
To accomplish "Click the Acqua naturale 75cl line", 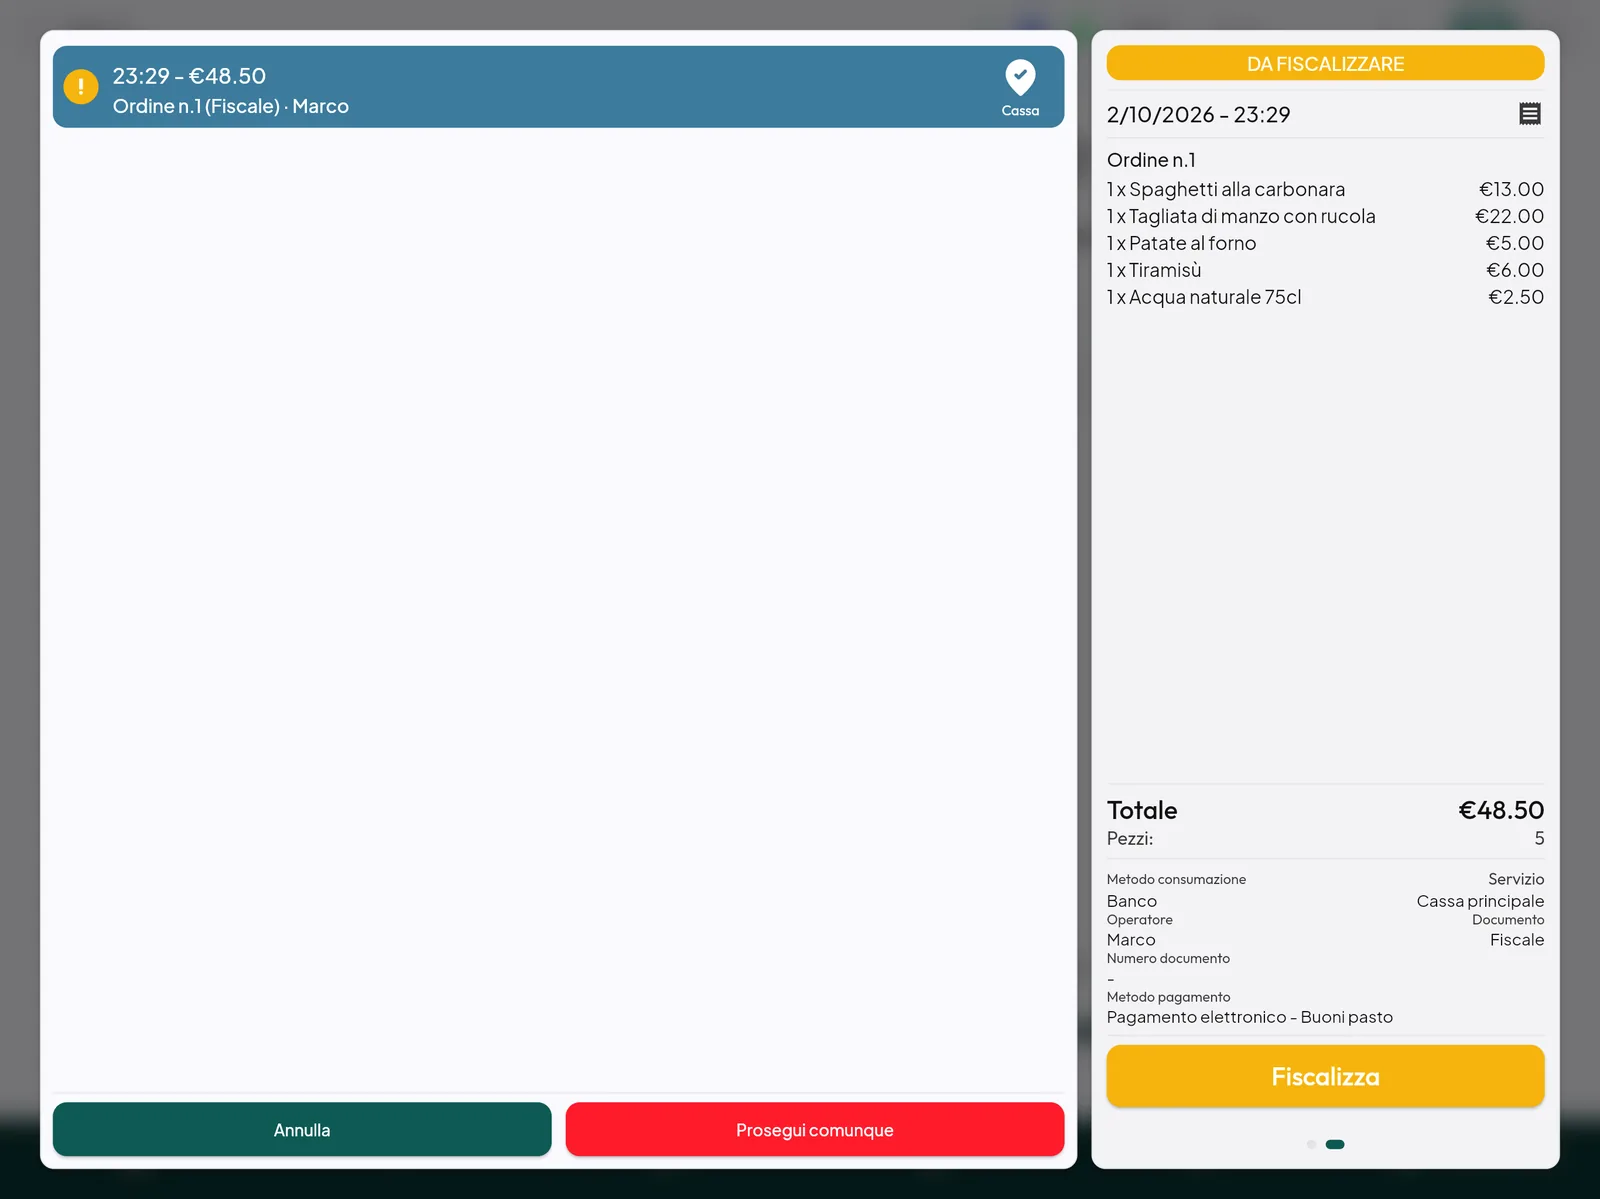I will (x=1325, y=297).
